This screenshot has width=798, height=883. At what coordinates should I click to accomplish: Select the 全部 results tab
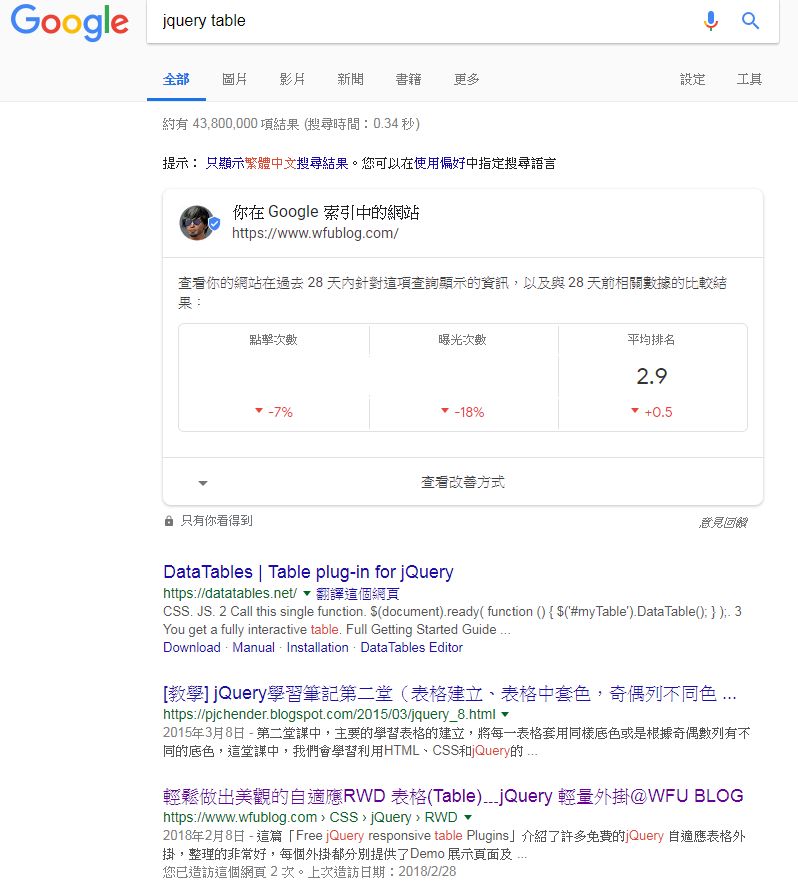point(176,79)
